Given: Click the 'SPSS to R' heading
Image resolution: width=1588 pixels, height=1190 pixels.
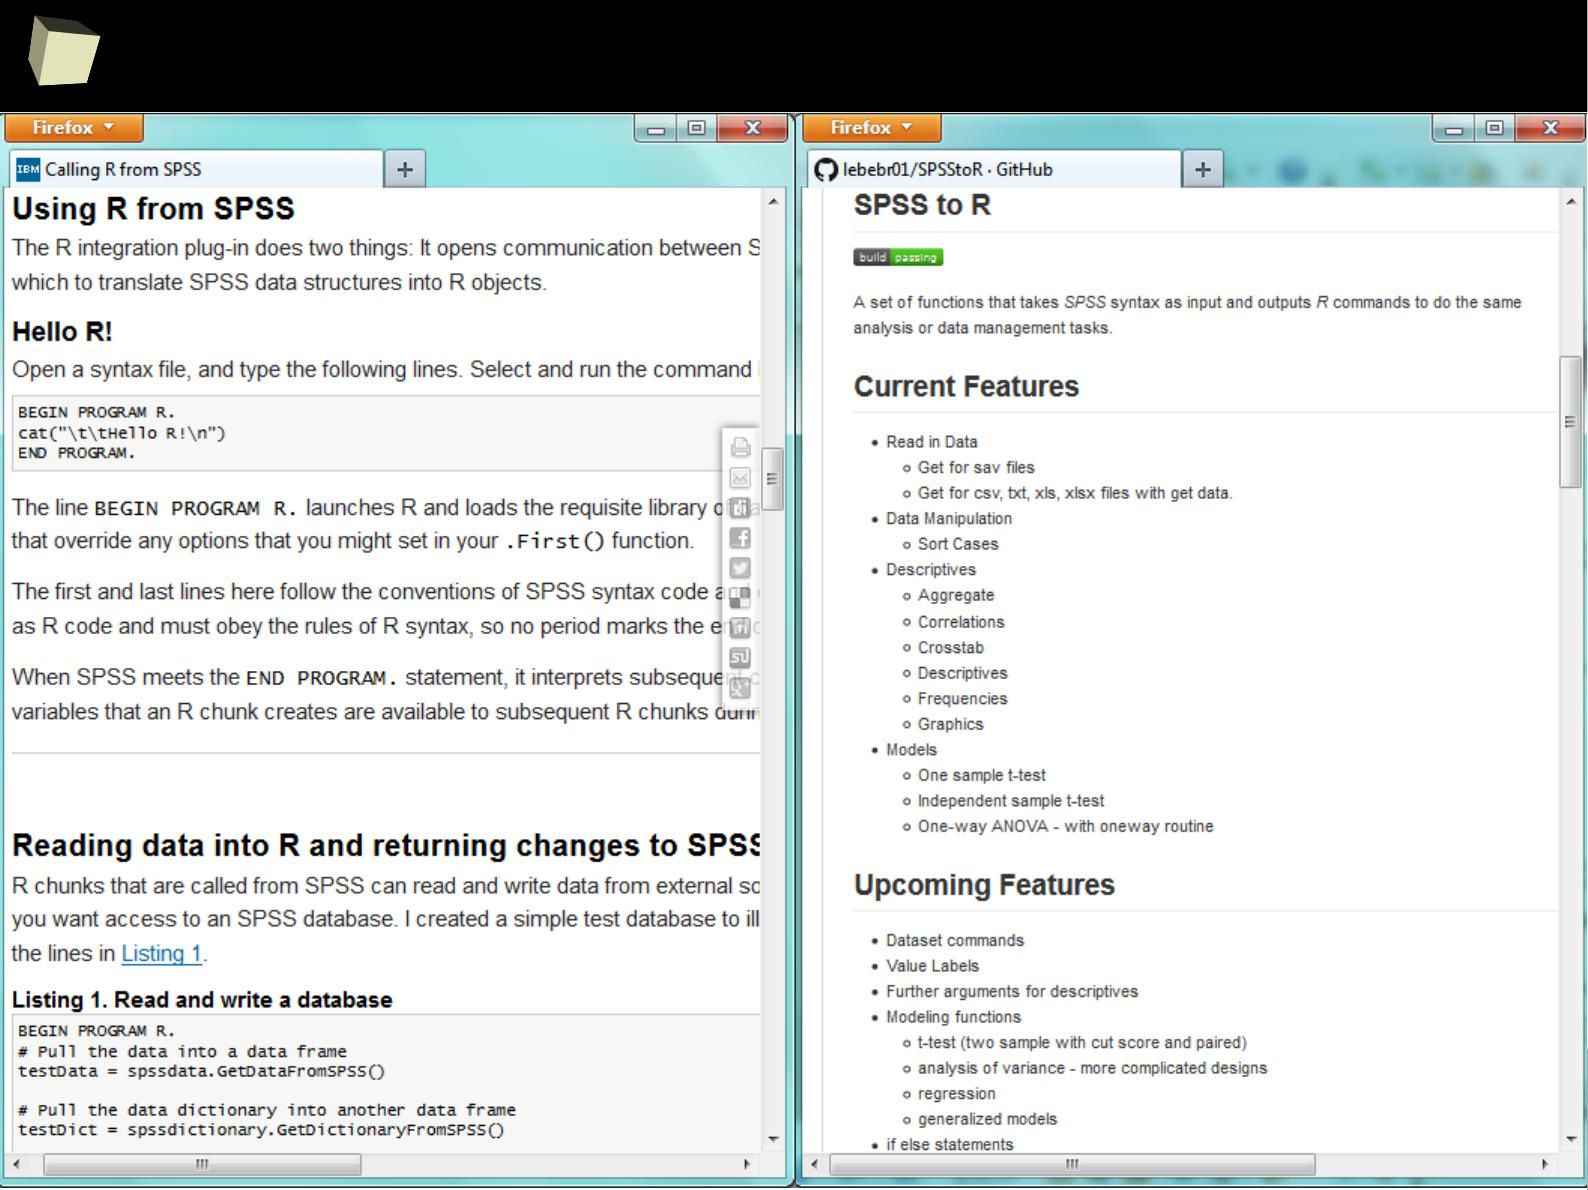Looking at the screenshot, I should (x=922, y=205).
